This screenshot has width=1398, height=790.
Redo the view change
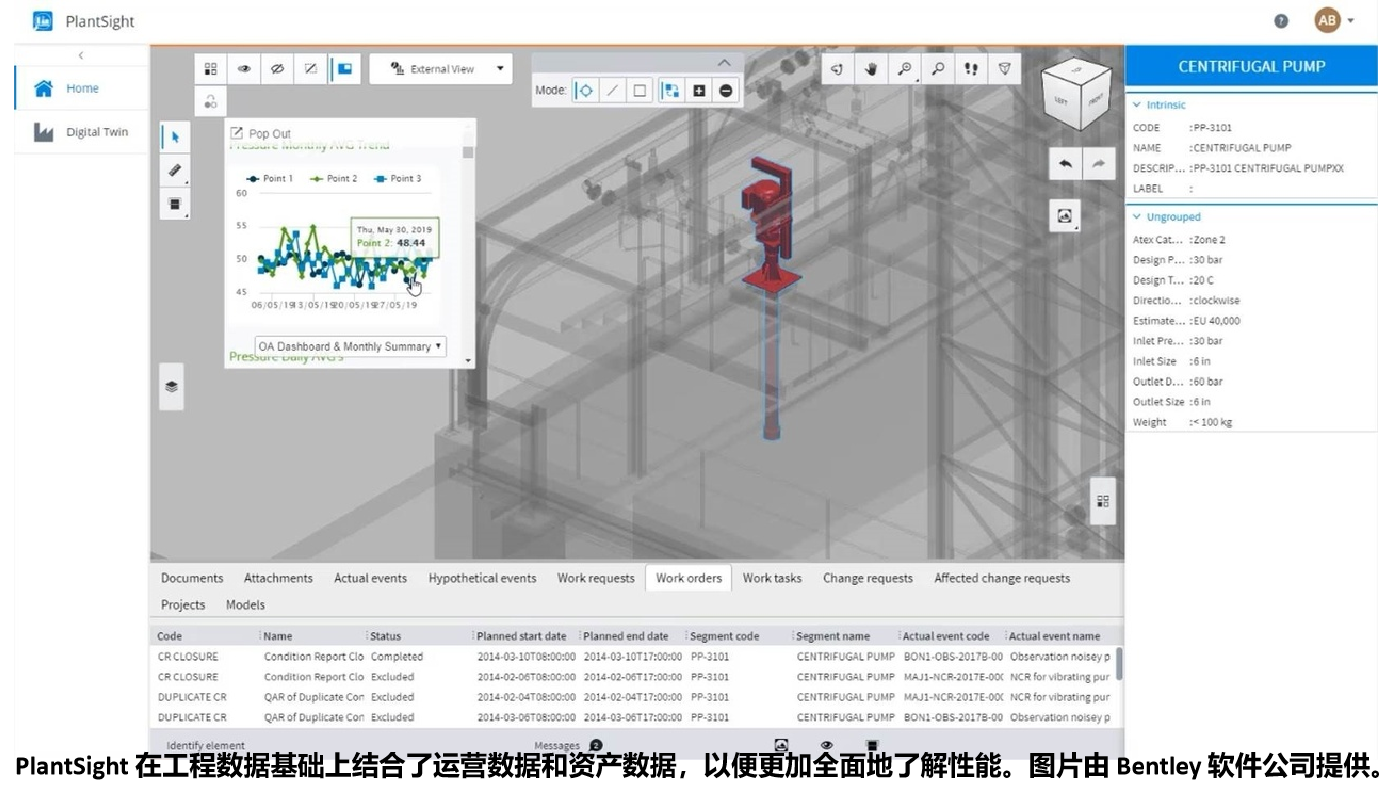click(x=1098, y=164)
